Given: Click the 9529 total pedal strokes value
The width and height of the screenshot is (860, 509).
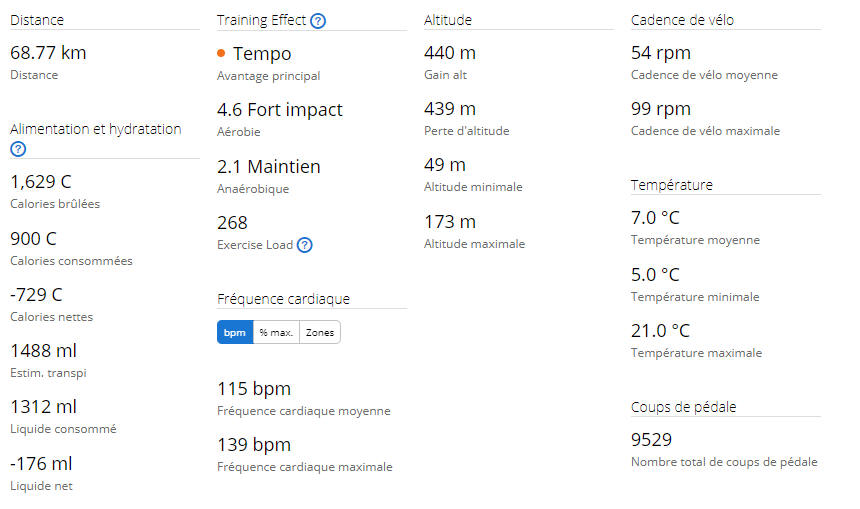Looking at the screenshot, I should click(x=651, y=439).
